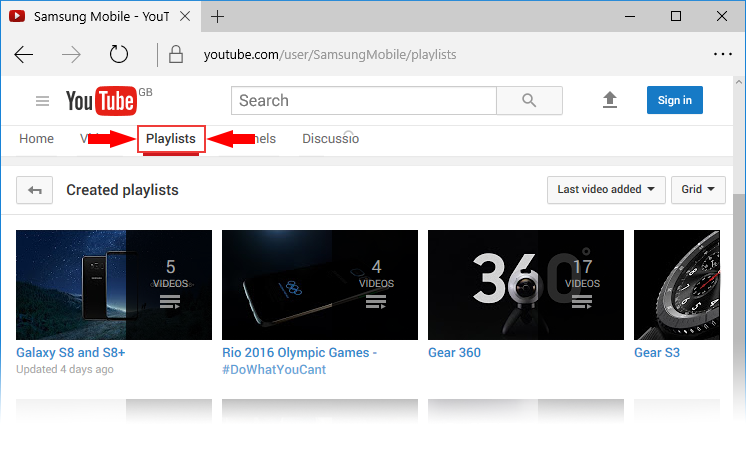Screen dimensions: 746x458
Task: Click the Gear S3 title link
Action: tap(657, 352)
